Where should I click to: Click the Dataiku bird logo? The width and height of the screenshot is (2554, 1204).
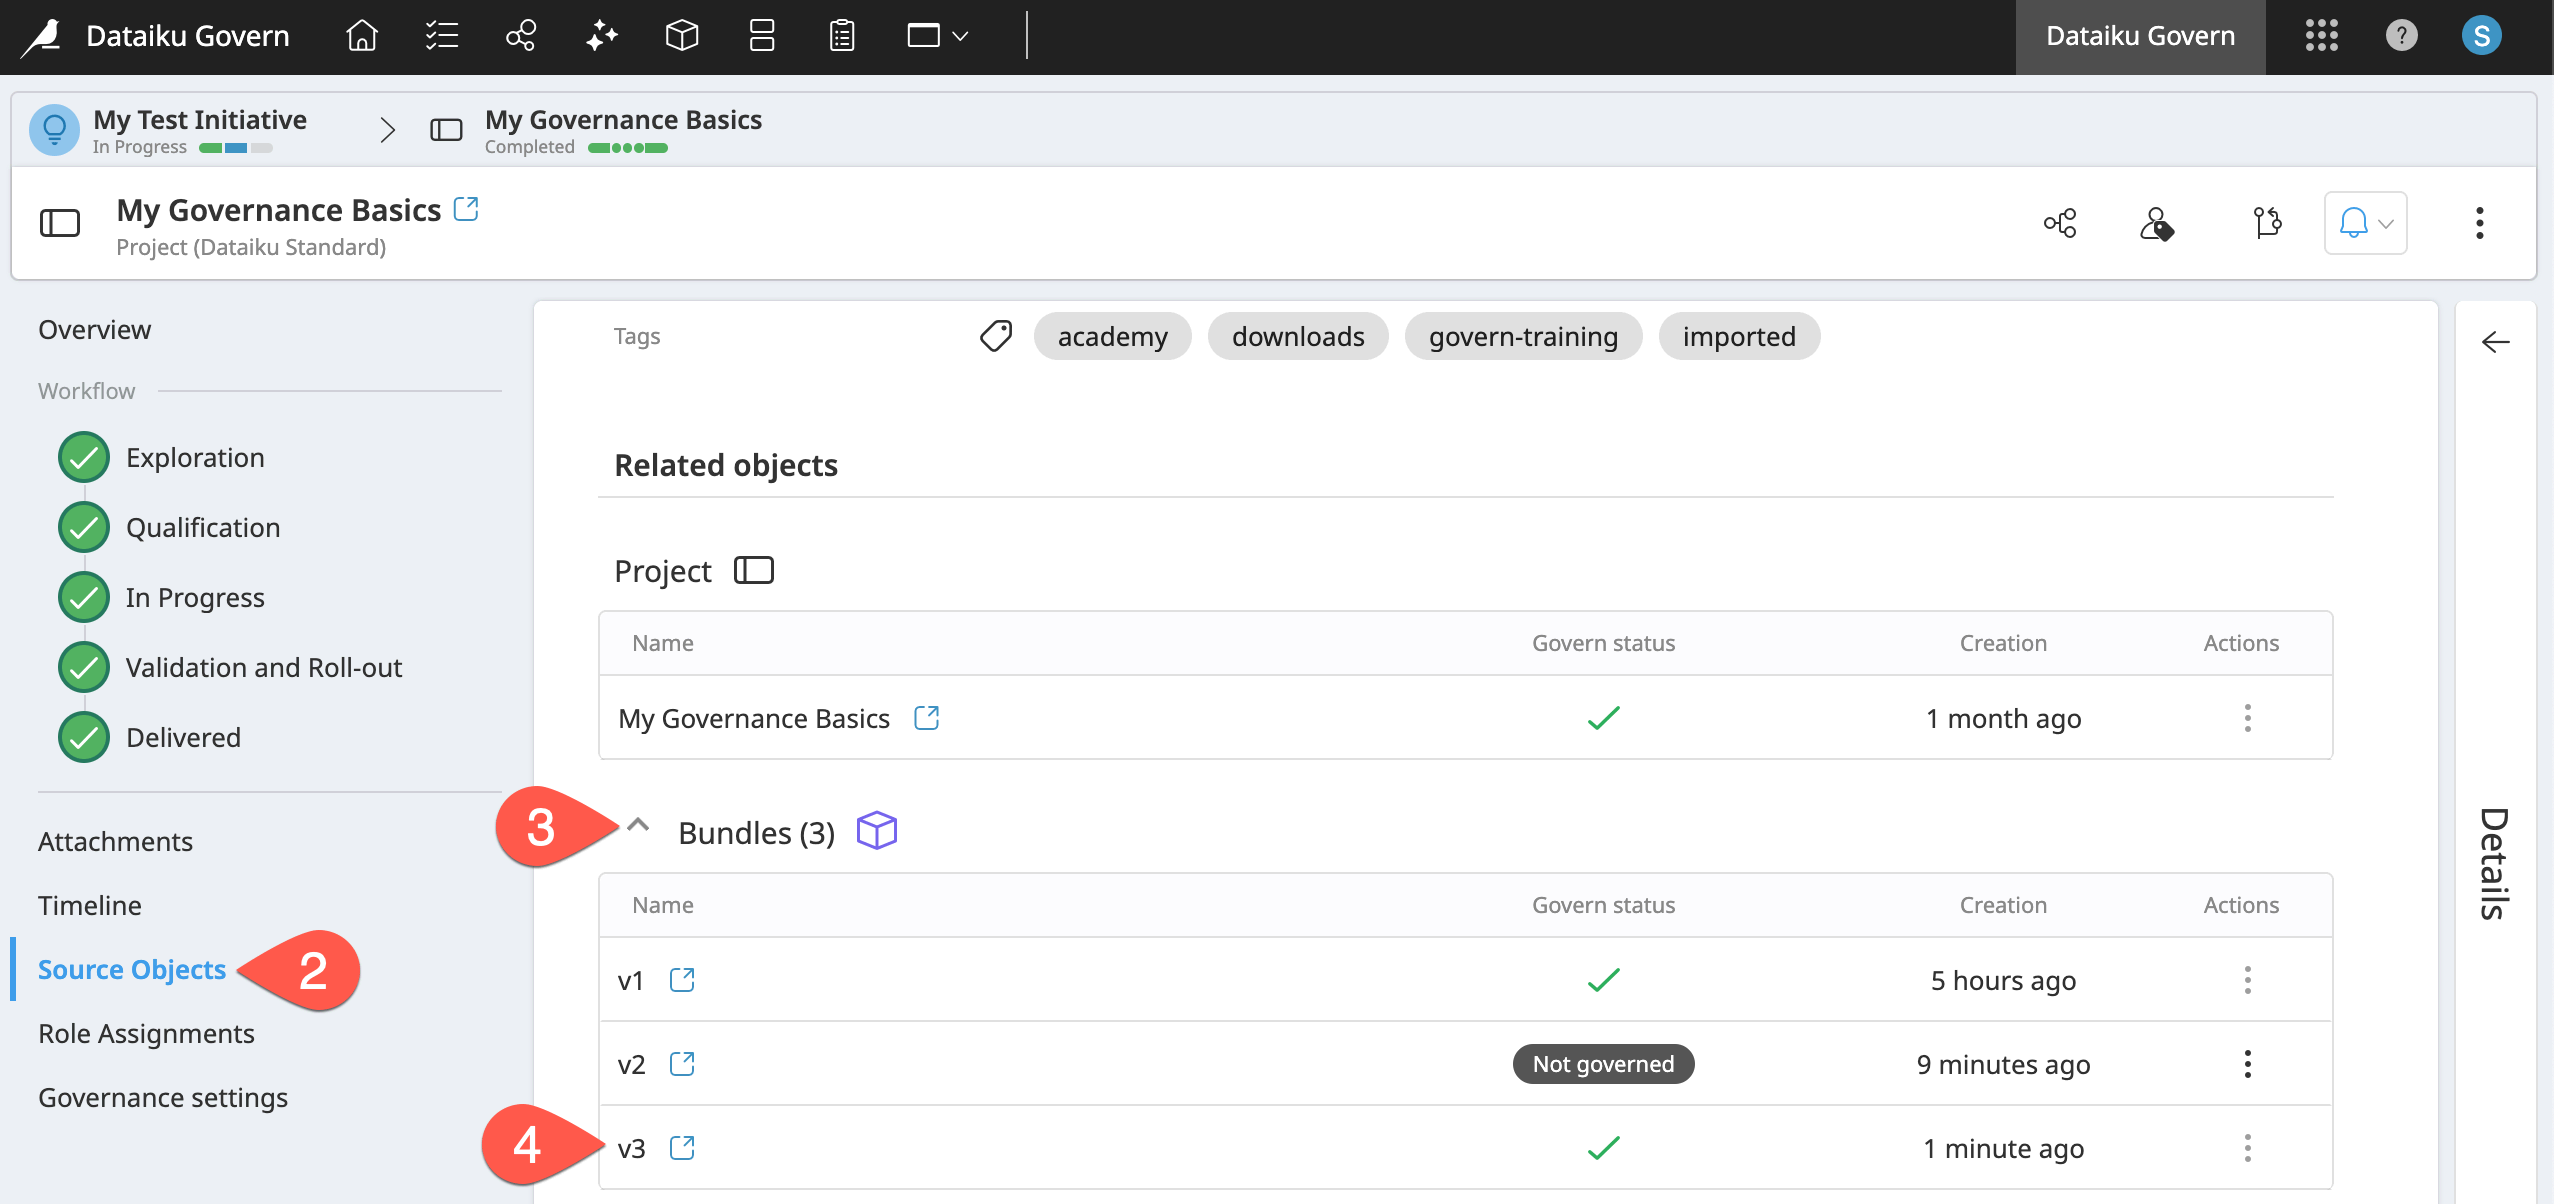point(41,37)
